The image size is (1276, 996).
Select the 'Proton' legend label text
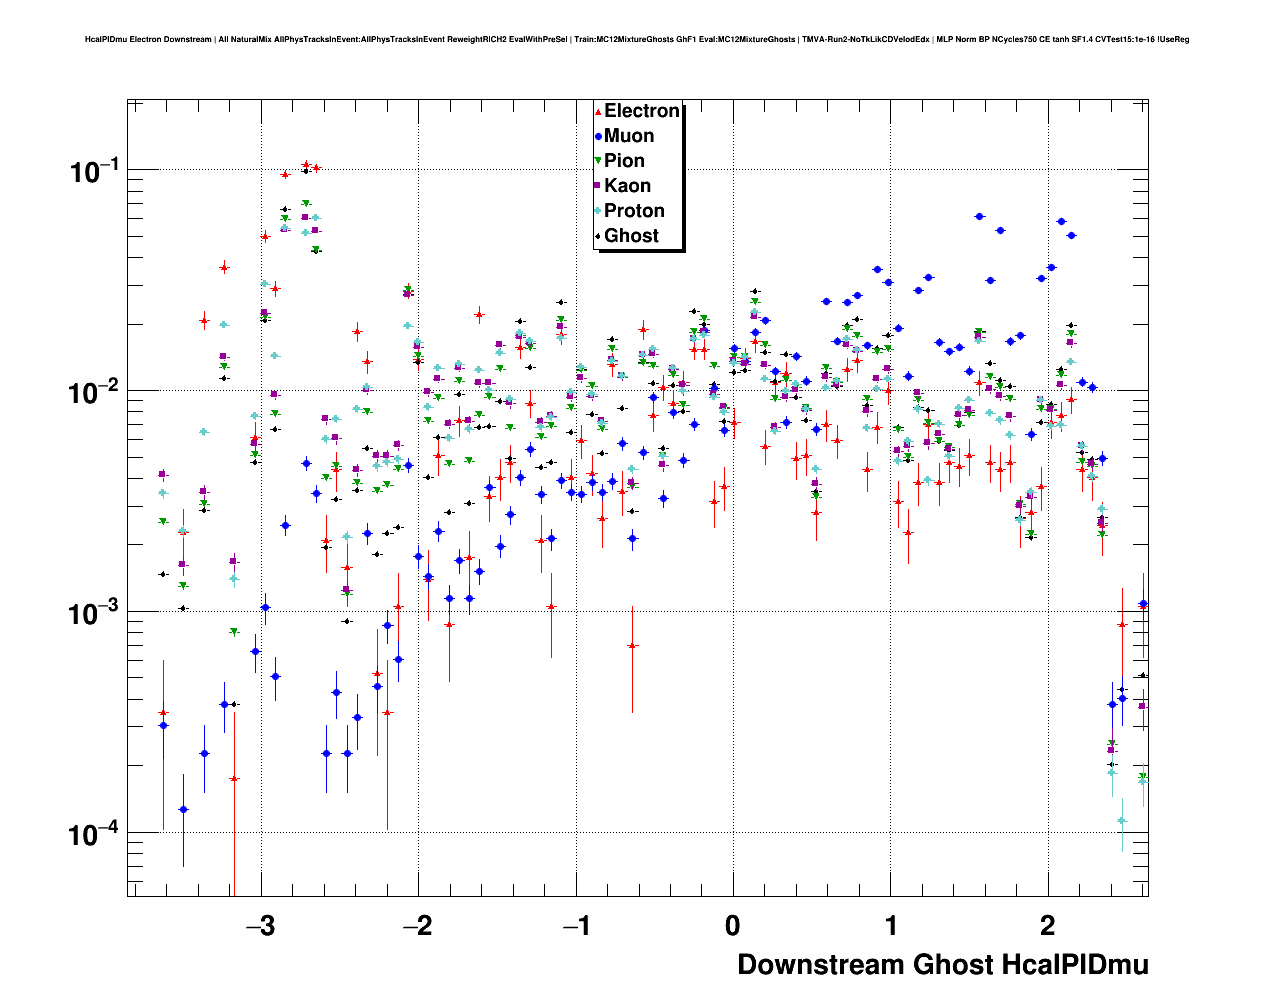point(634,211)
